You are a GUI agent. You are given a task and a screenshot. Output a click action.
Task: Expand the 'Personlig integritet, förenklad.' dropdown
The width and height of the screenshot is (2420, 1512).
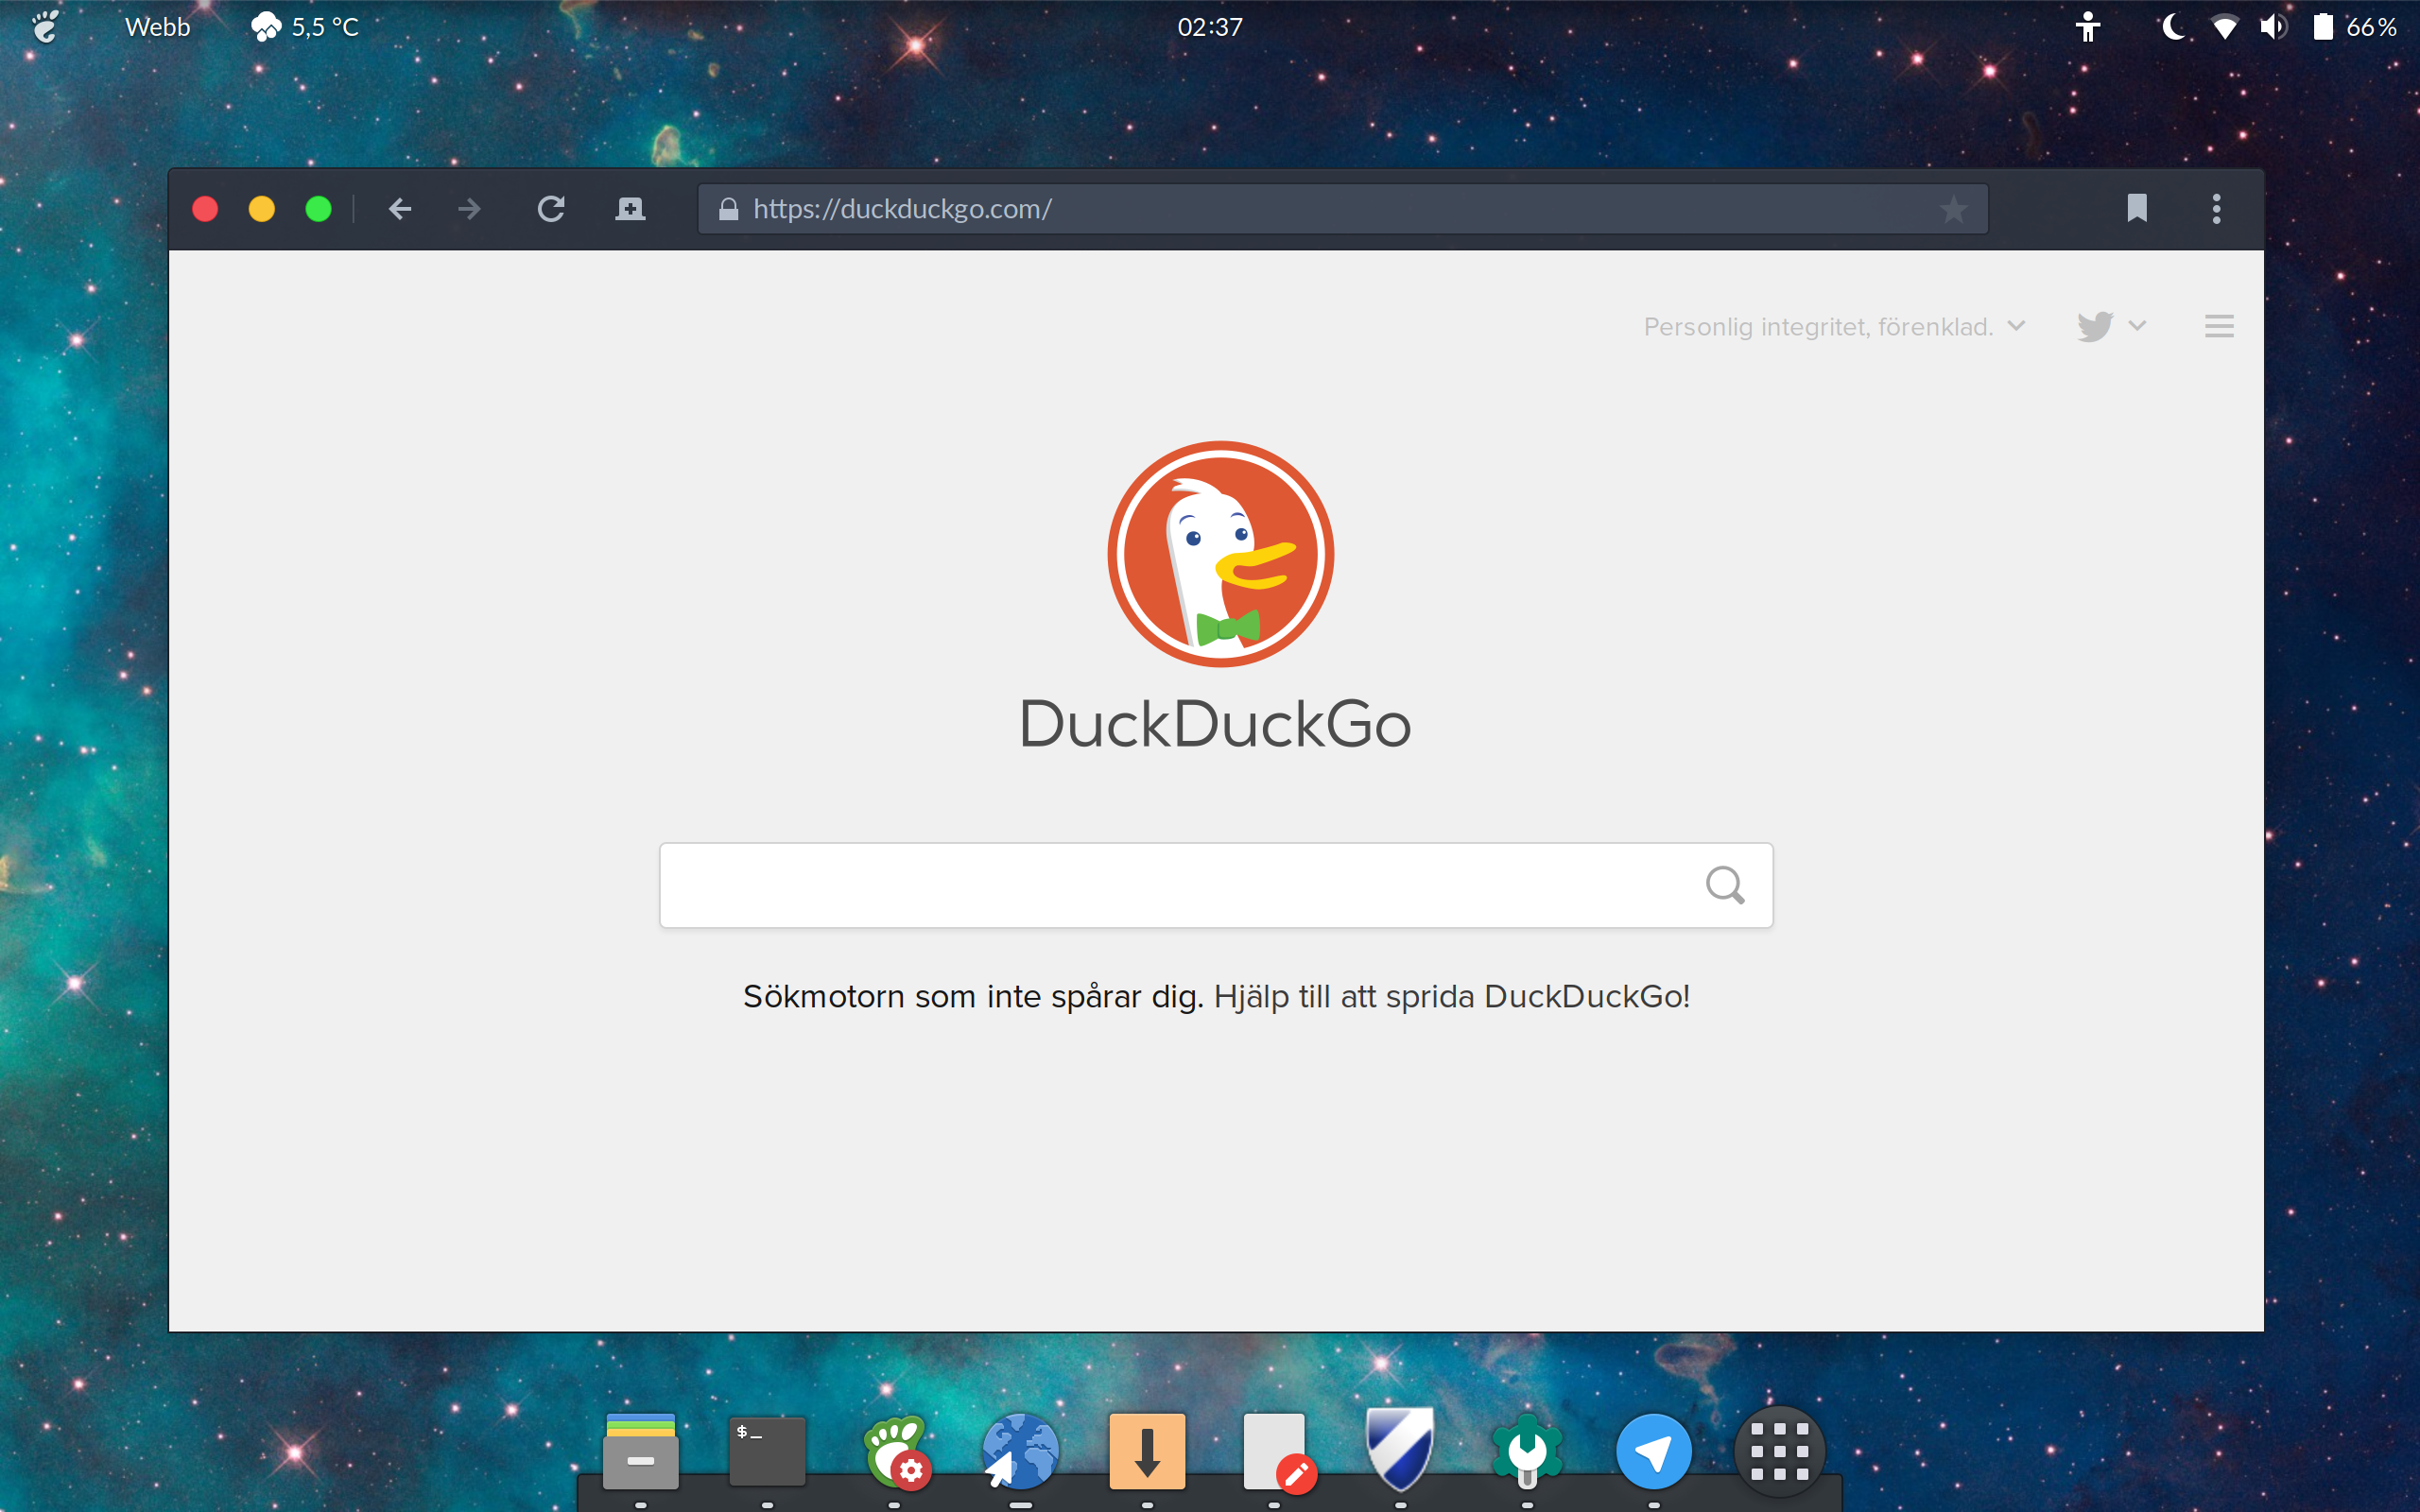pyautogui.click(x=1834, y=327)
